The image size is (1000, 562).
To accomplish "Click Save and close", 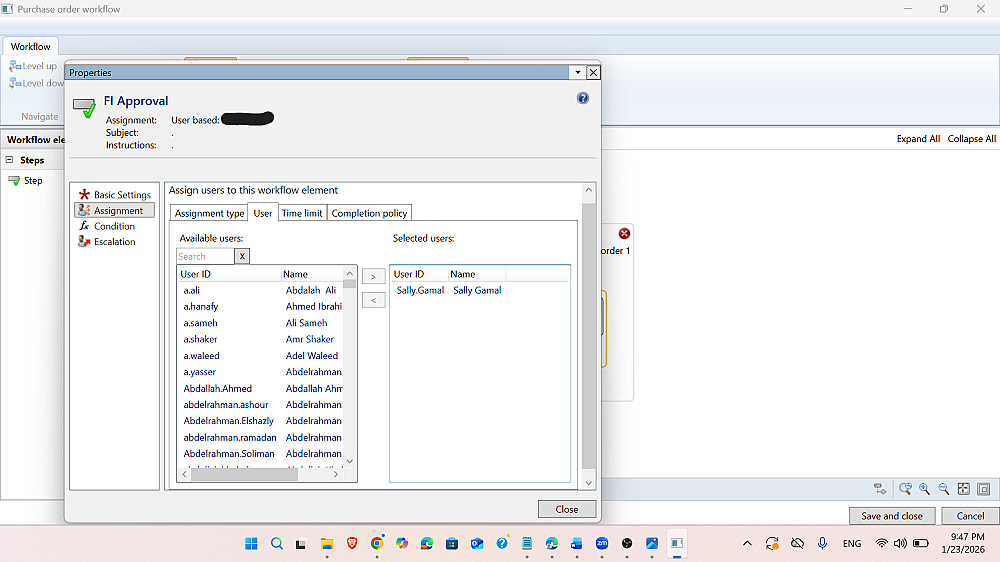I will 892,516.
